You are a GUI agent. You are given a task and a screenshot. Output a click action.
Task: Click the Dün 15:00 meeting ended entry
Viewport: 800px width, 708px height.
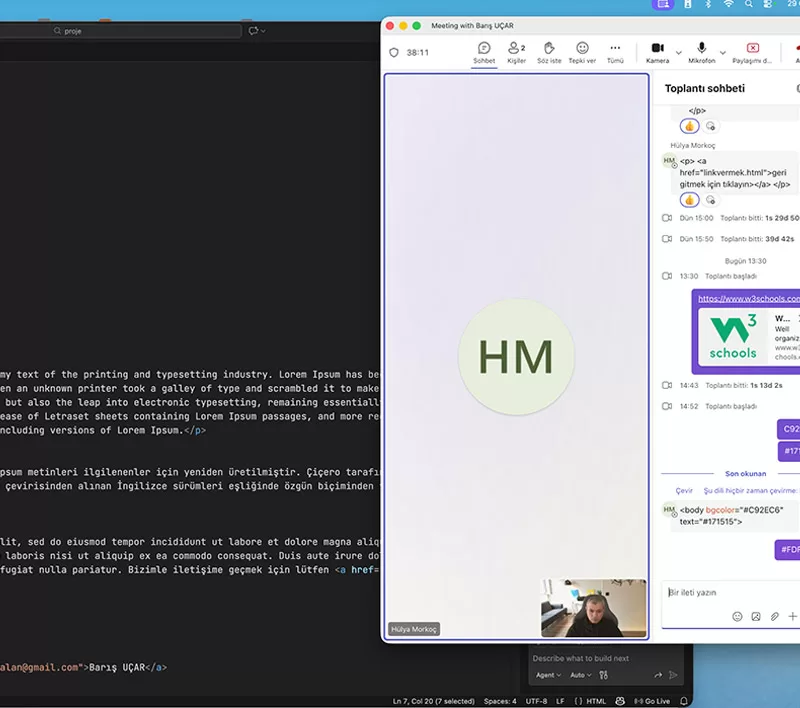(x=730, y=218)
